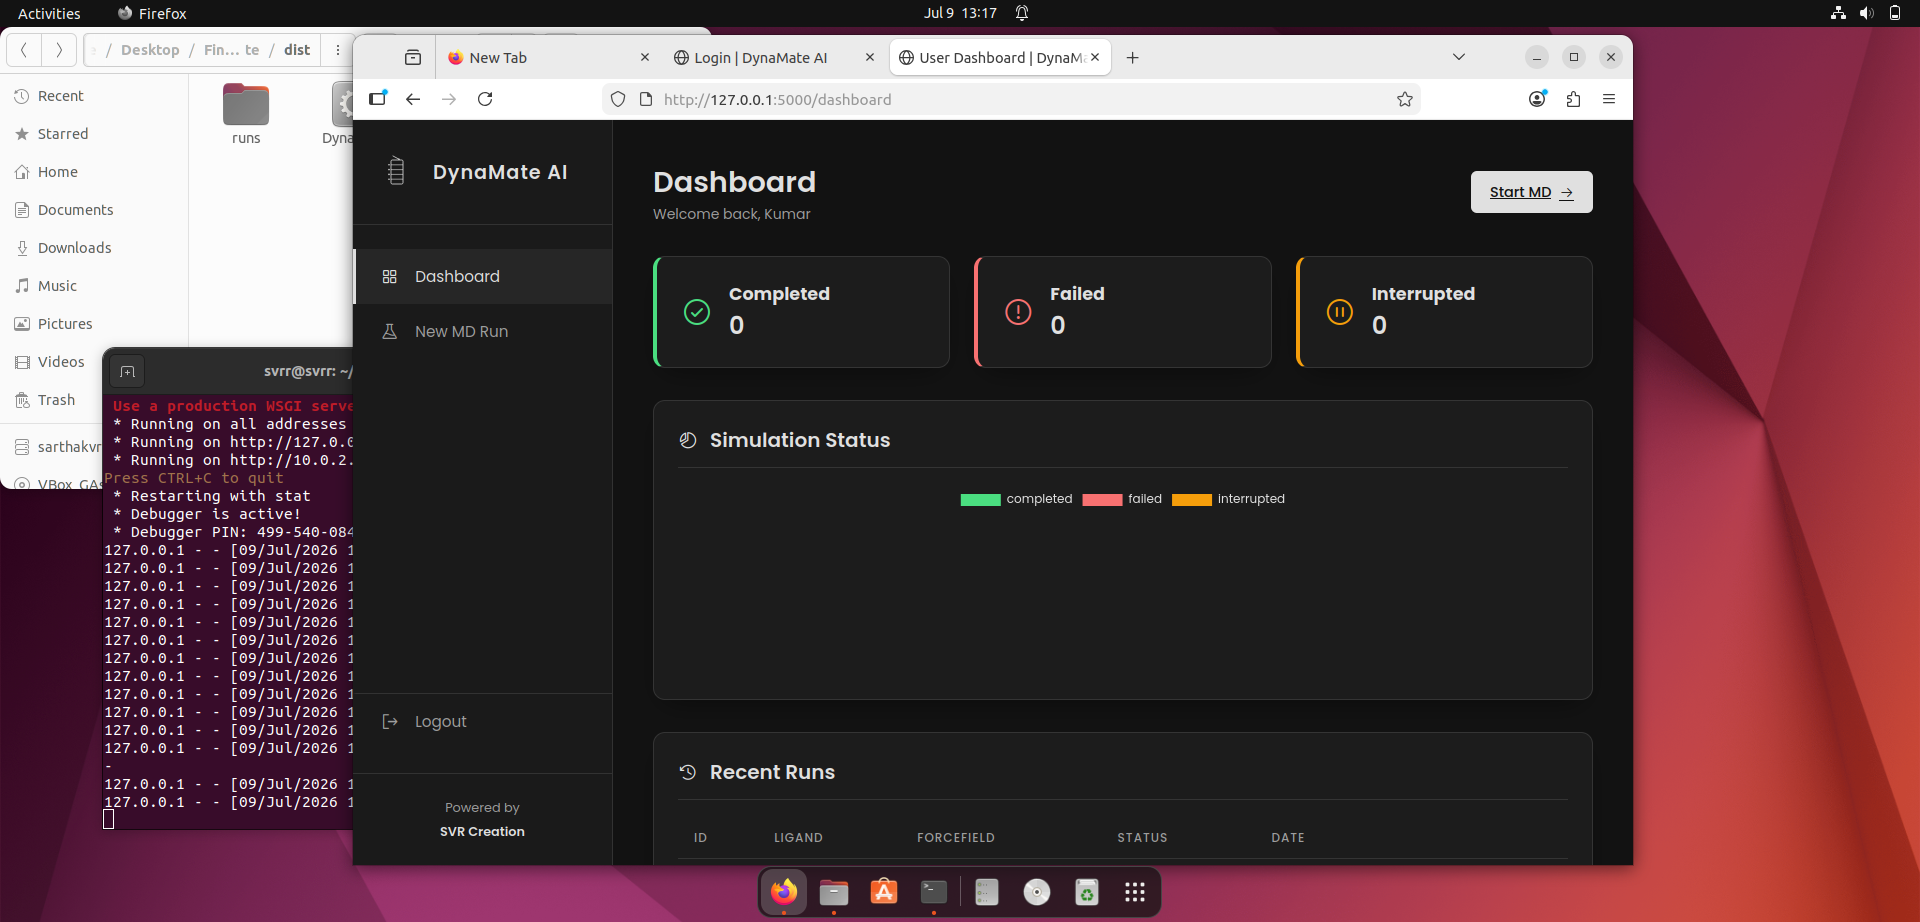Viewport: 1920px width, 922px height.
Task: Open Ubuntu Software from the dock
Action: (x=884, y=891)
